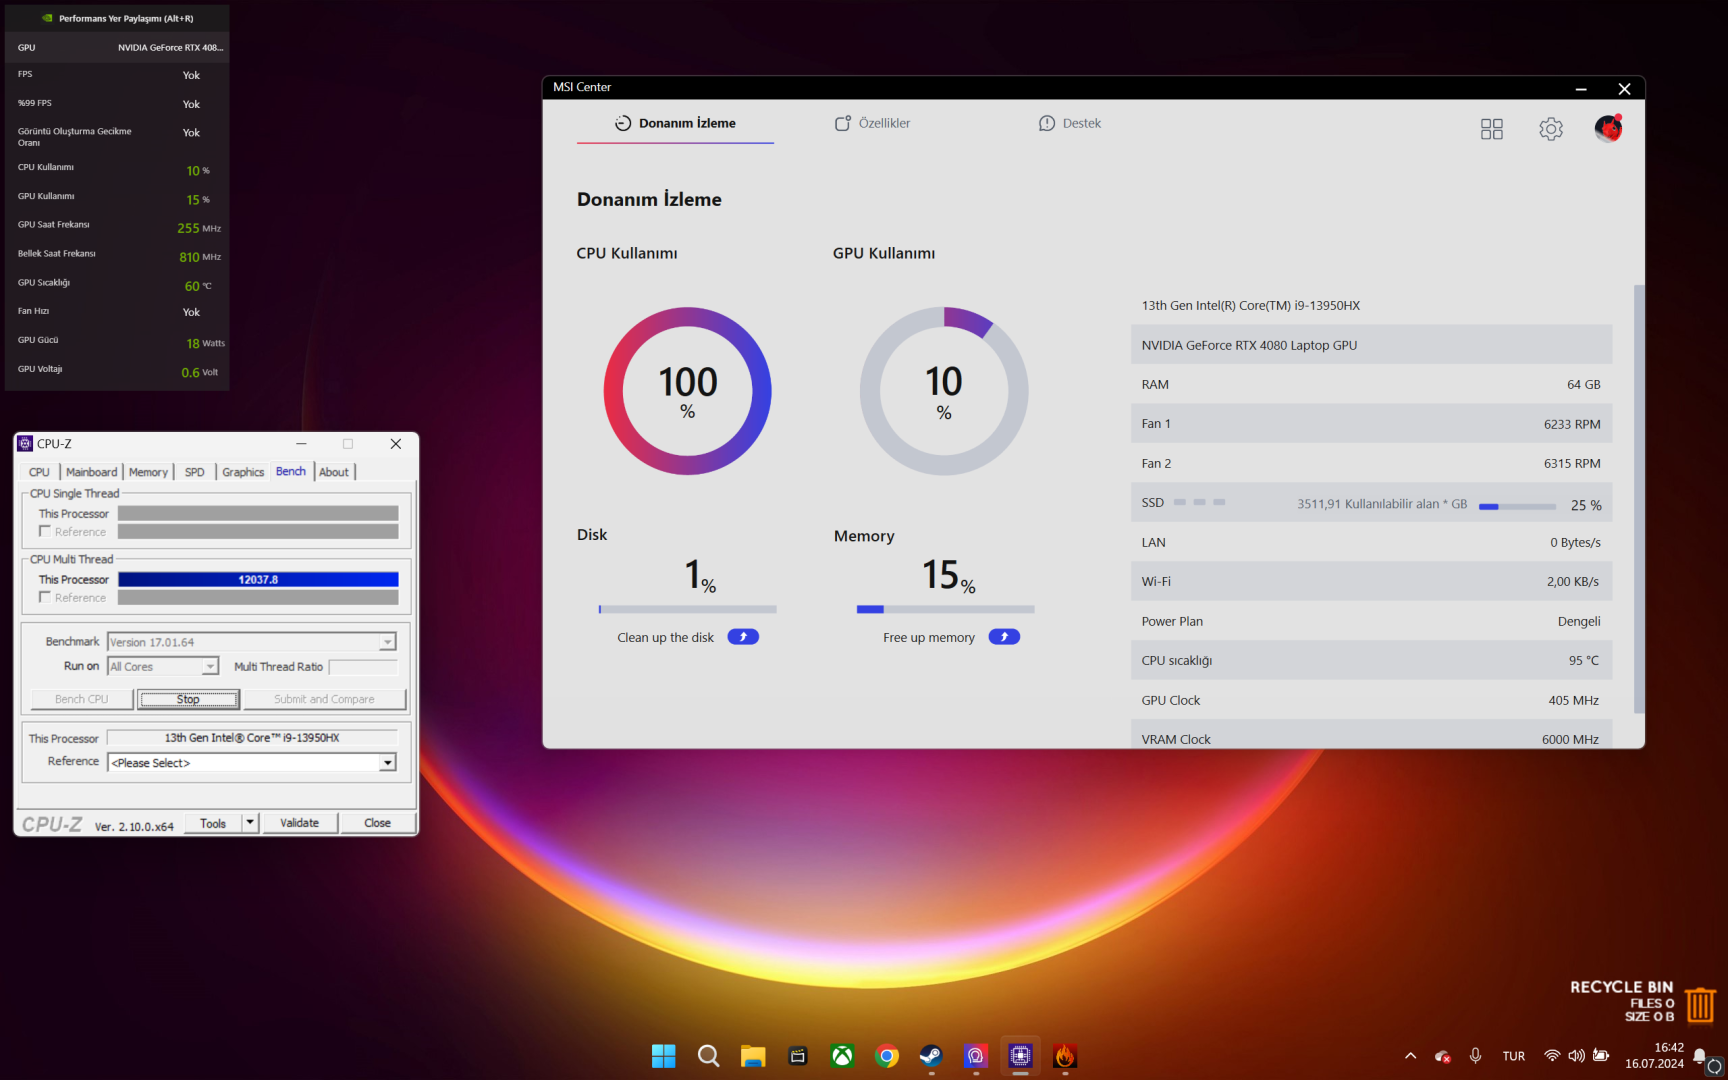
Task: Open Windows Search from the taskbar
Action: [708, 1056]
